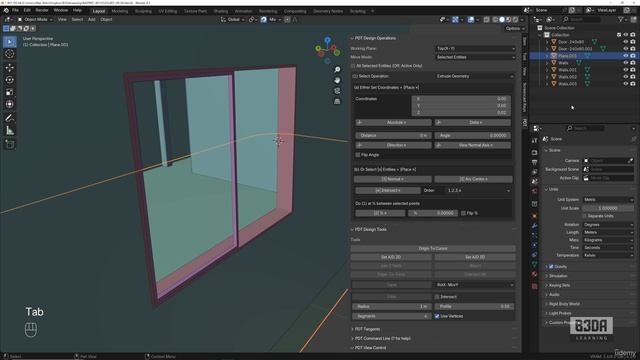Toggle camera view icon in viewport
Image resolution: width=640 pixels, height=360 pixels.
click(337, 91)
